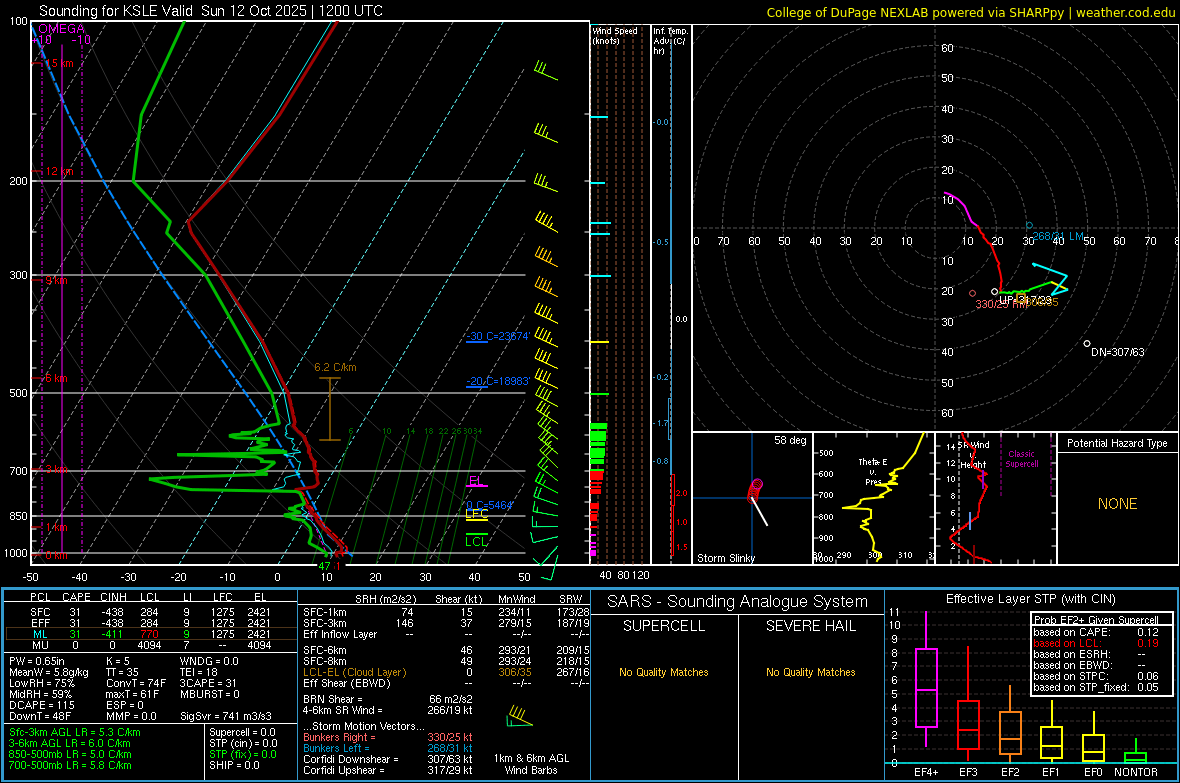
Task: Click the SigSvr = 741 m3/s3 value
Action: coord(226,716)
